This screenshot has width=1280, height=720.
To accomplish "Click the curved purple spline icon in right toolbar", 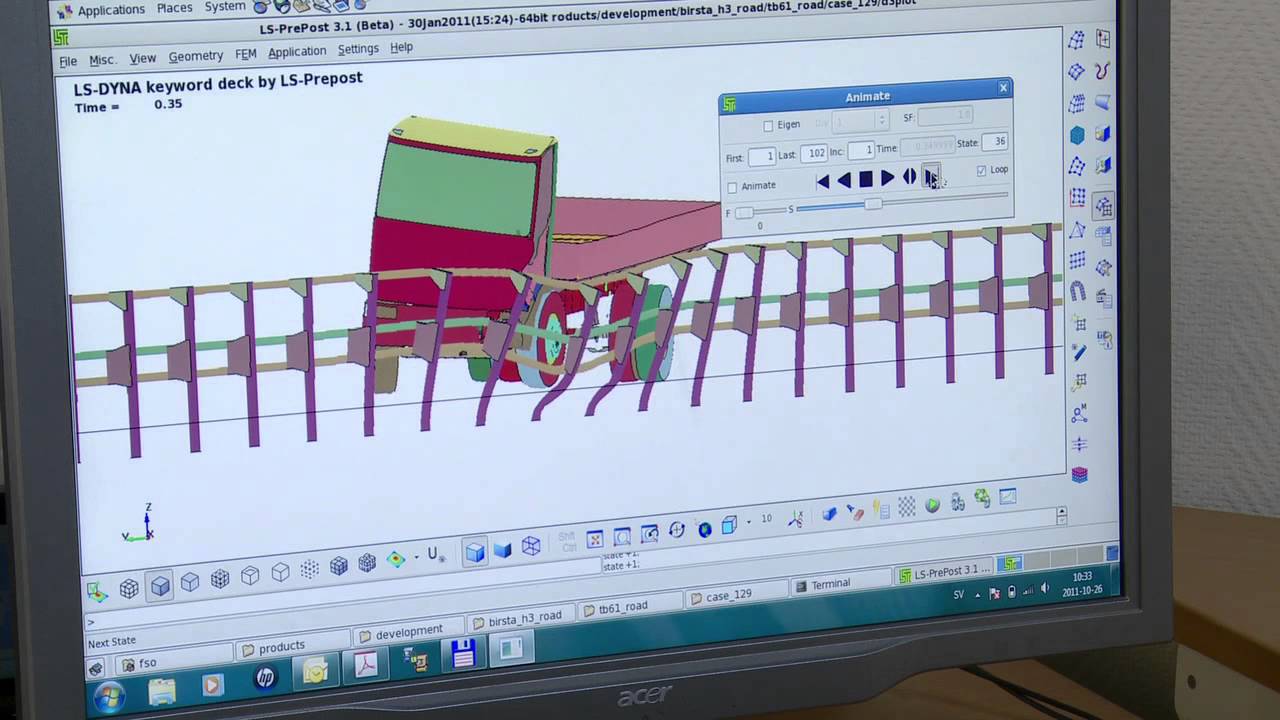I will coord(1102,71).
